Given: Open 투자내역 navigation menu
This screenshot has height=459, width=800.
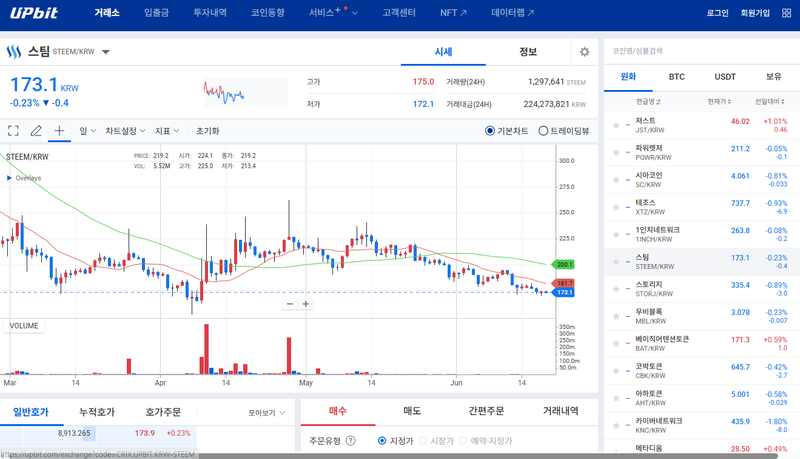Looking at the screenshot, I should [210, 13].
